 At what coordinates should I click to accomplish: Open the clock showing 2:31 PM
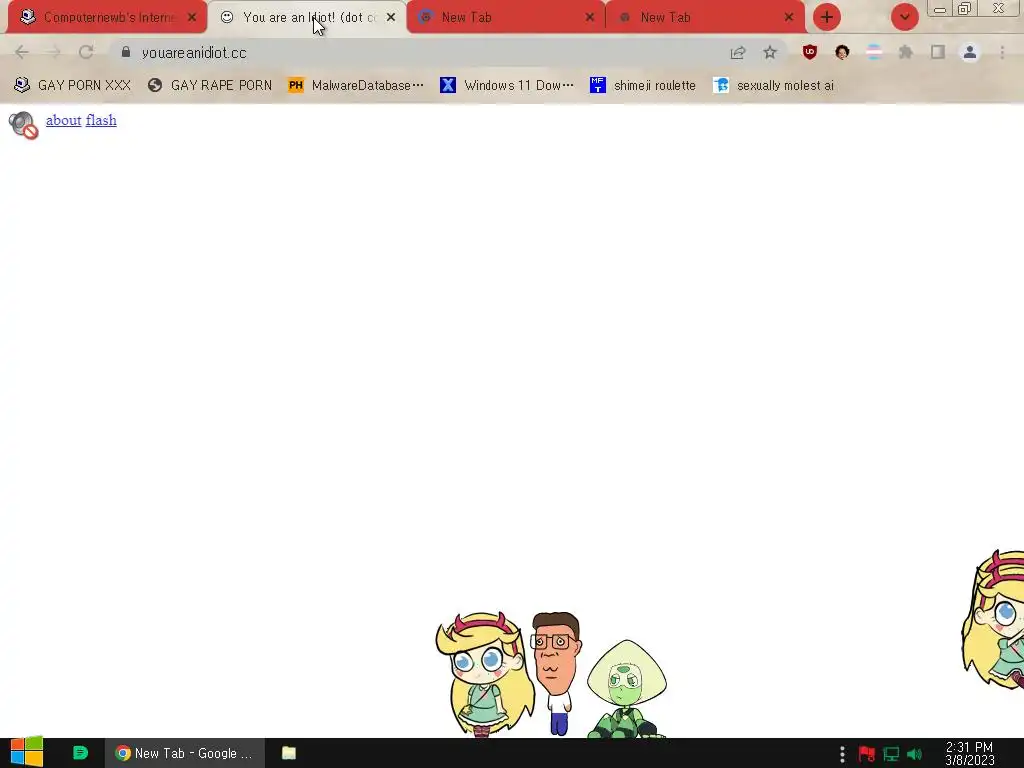coord(970,753)
